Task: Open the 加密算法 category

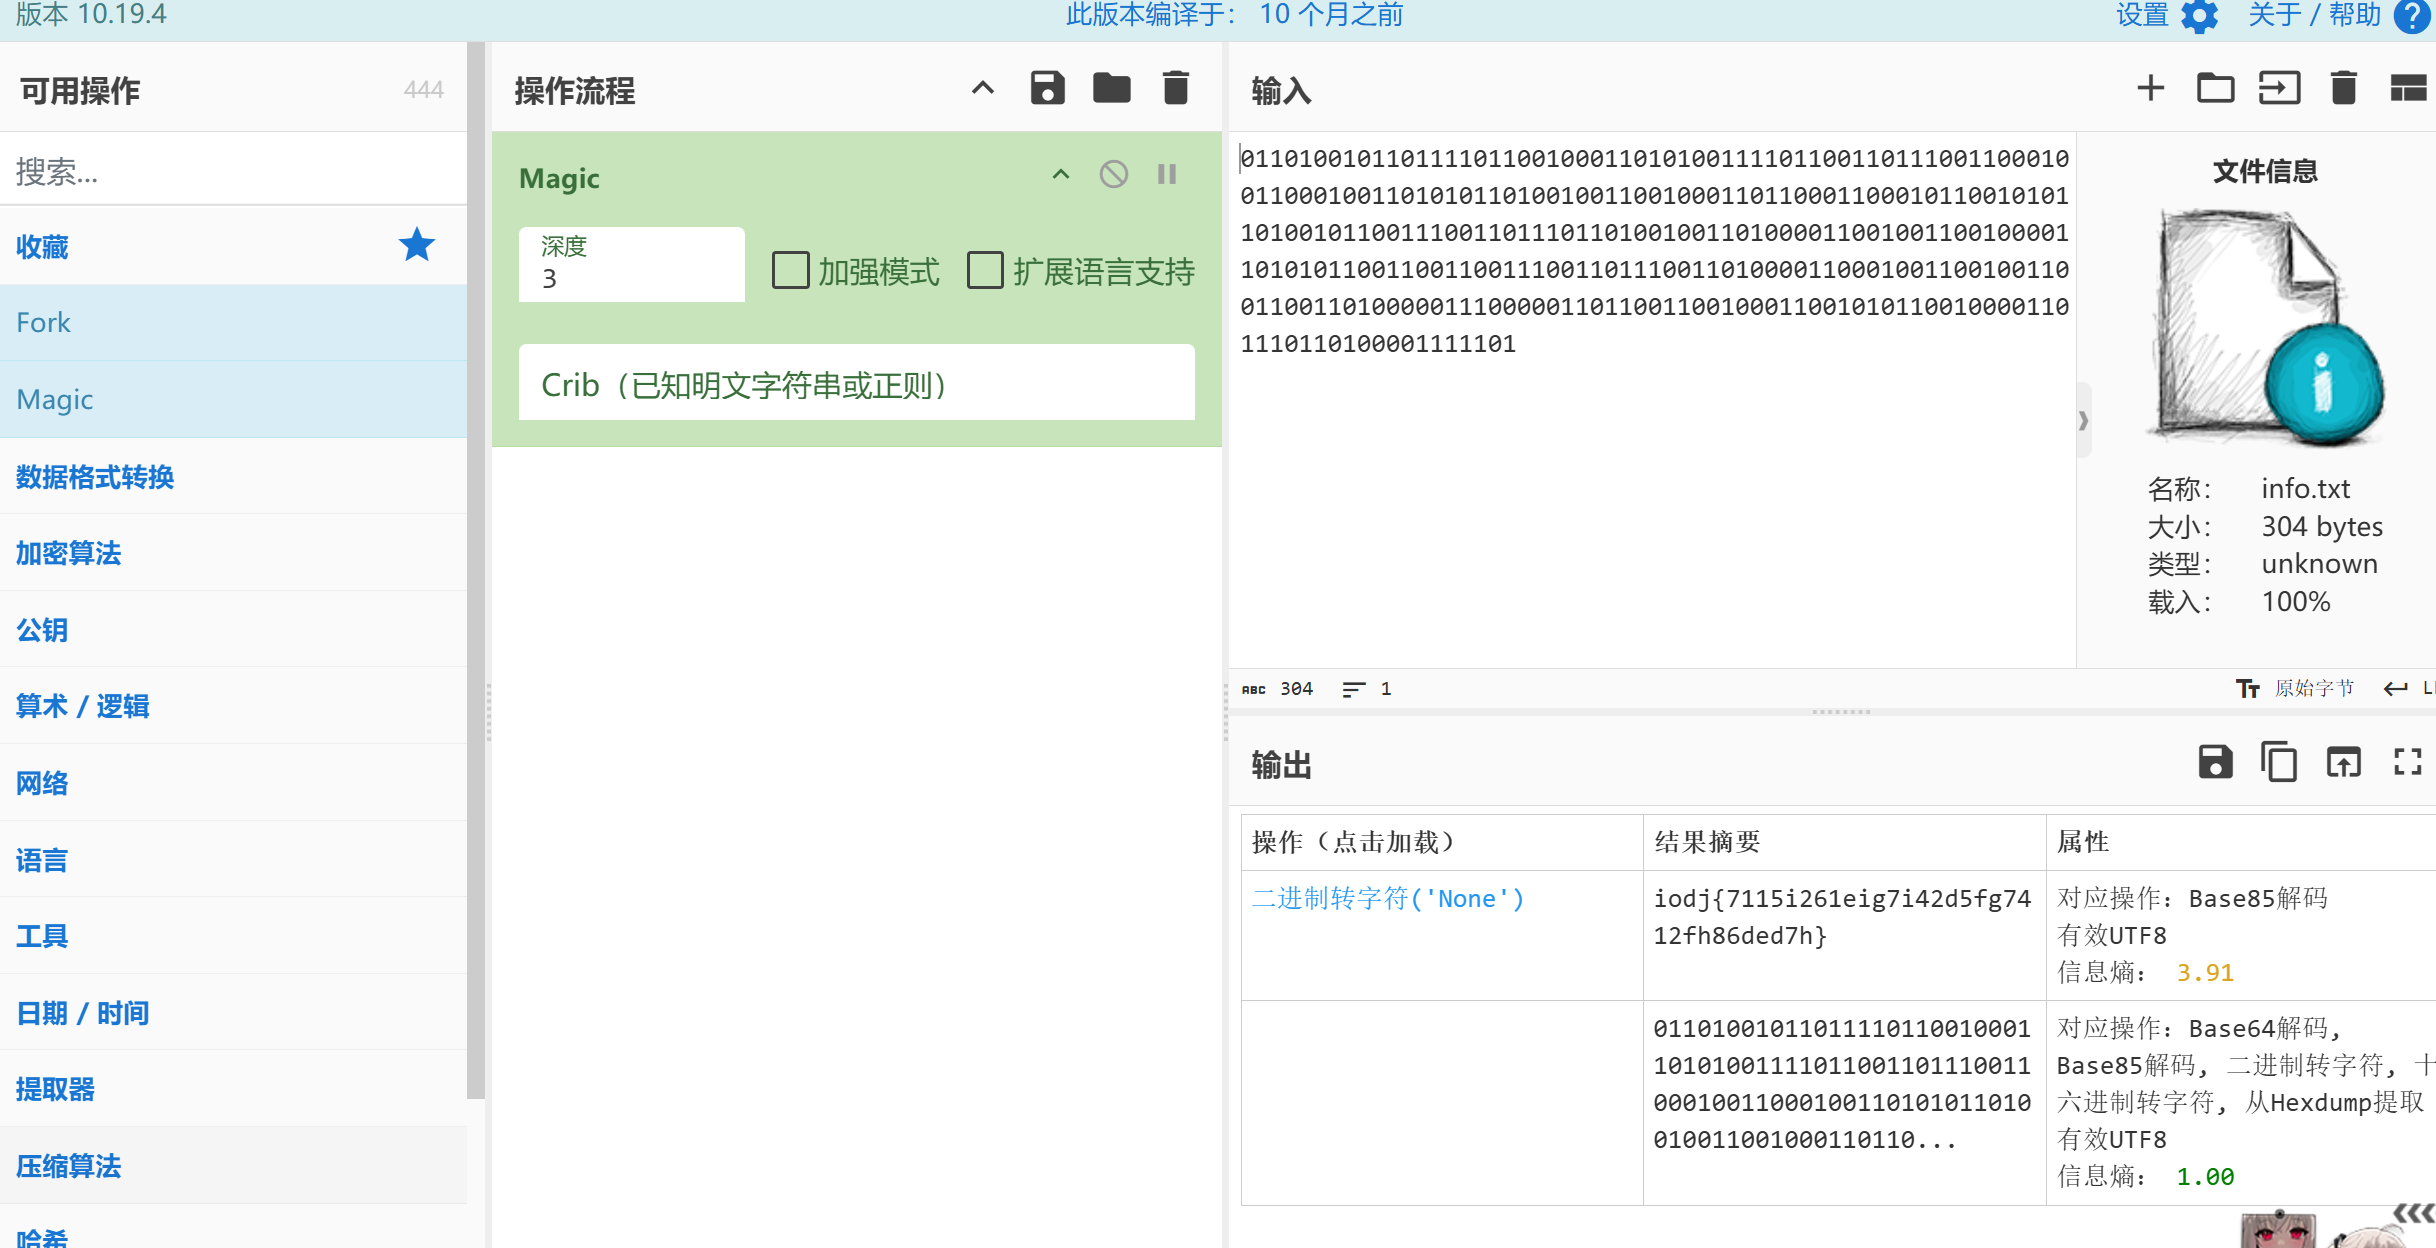Action: click(68, 553)
